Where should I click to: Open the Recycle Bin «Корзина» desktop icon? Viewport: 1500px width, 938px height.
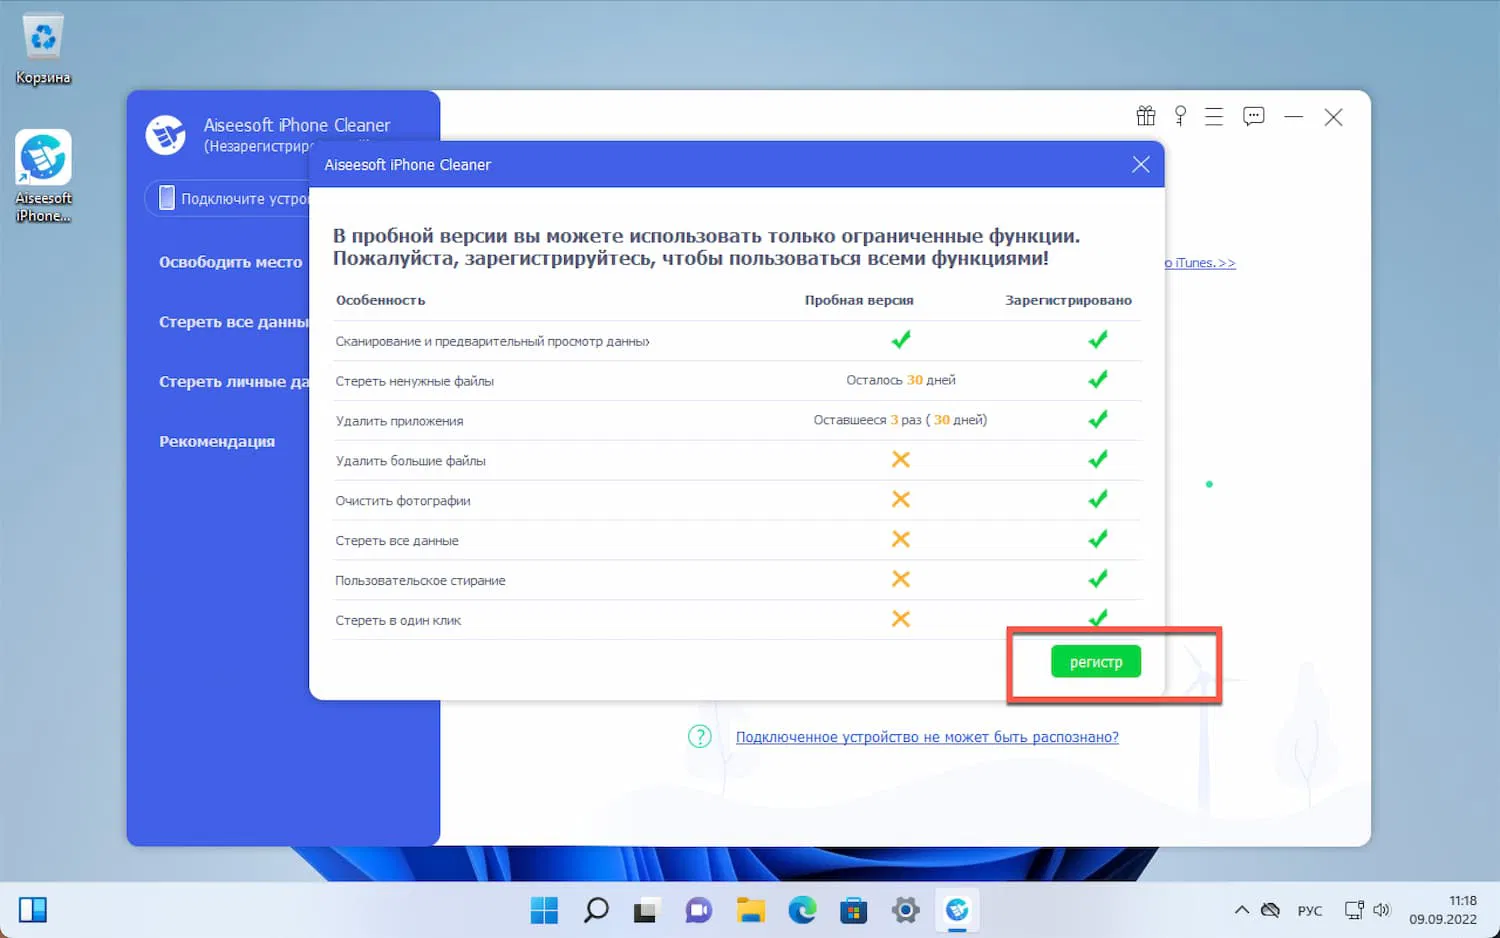[x=43, y=49]
